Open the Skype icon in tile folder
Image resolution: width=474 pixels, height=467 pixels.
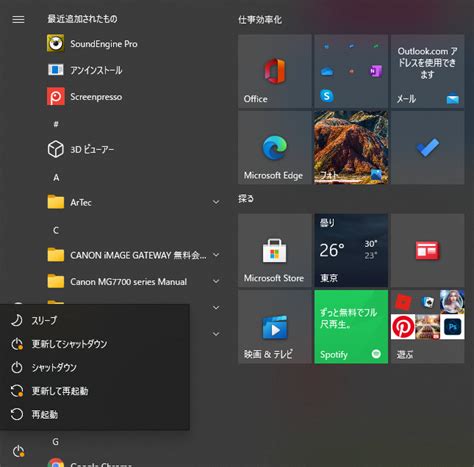click(x=327, y=96)
